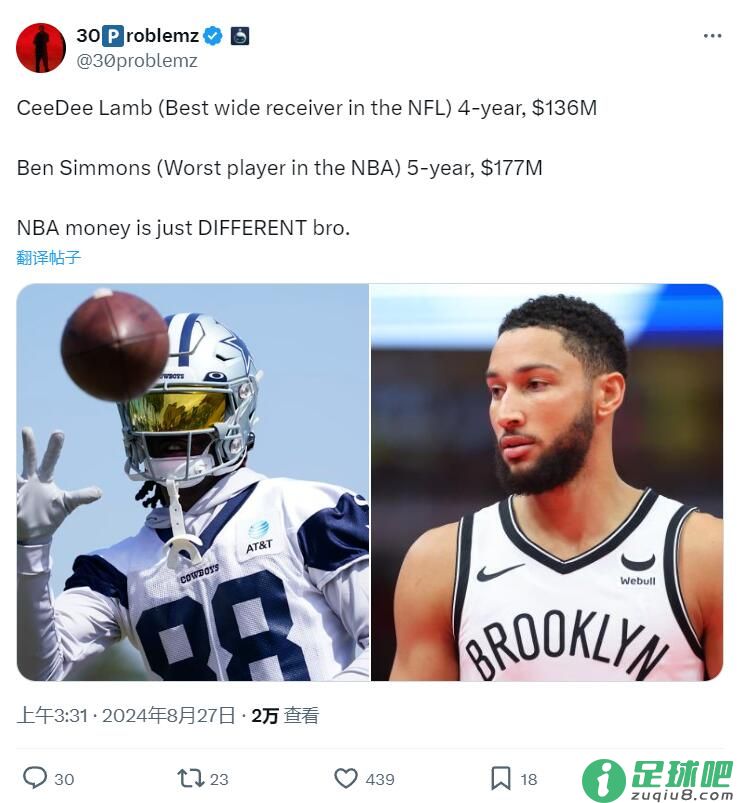
Task: Like the post with heart icon
Action: pyautogui.click(x=346, y=778)
